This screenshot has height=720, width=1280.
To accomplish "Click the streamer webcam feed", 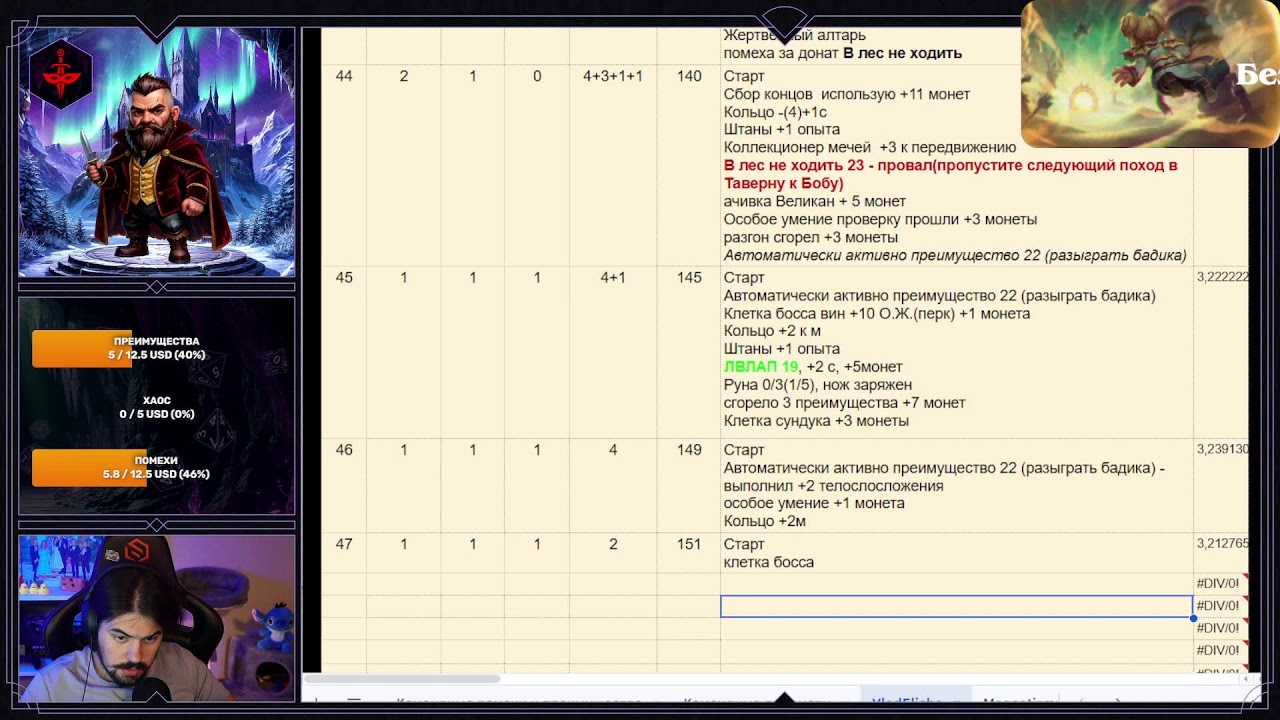I will [157, 618].
